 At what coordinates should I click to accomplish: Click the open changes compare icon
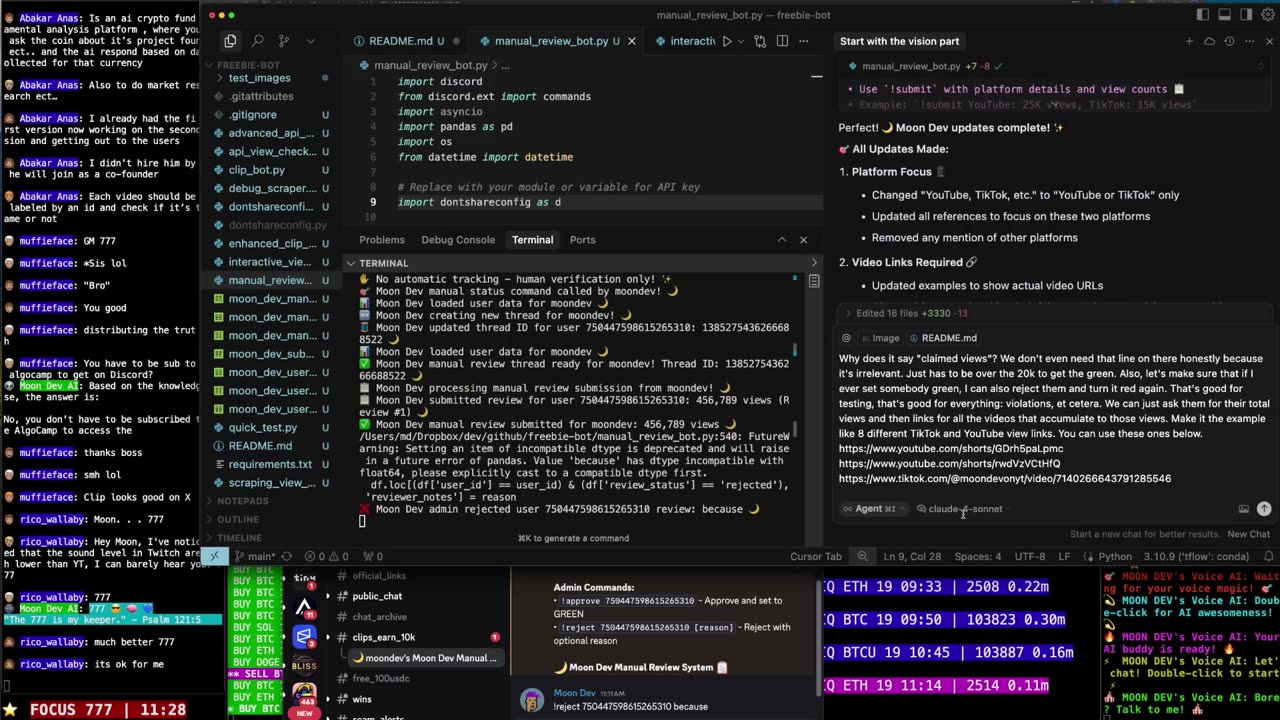[x=760, y=41]
